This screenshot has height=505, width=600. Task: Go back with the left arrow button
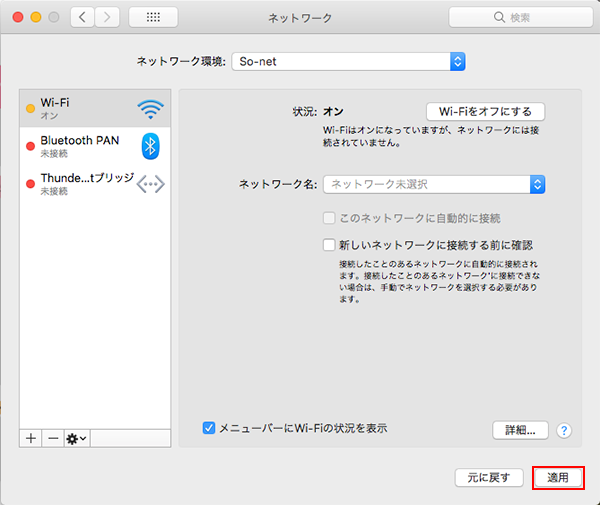click(x=81, y=18)
